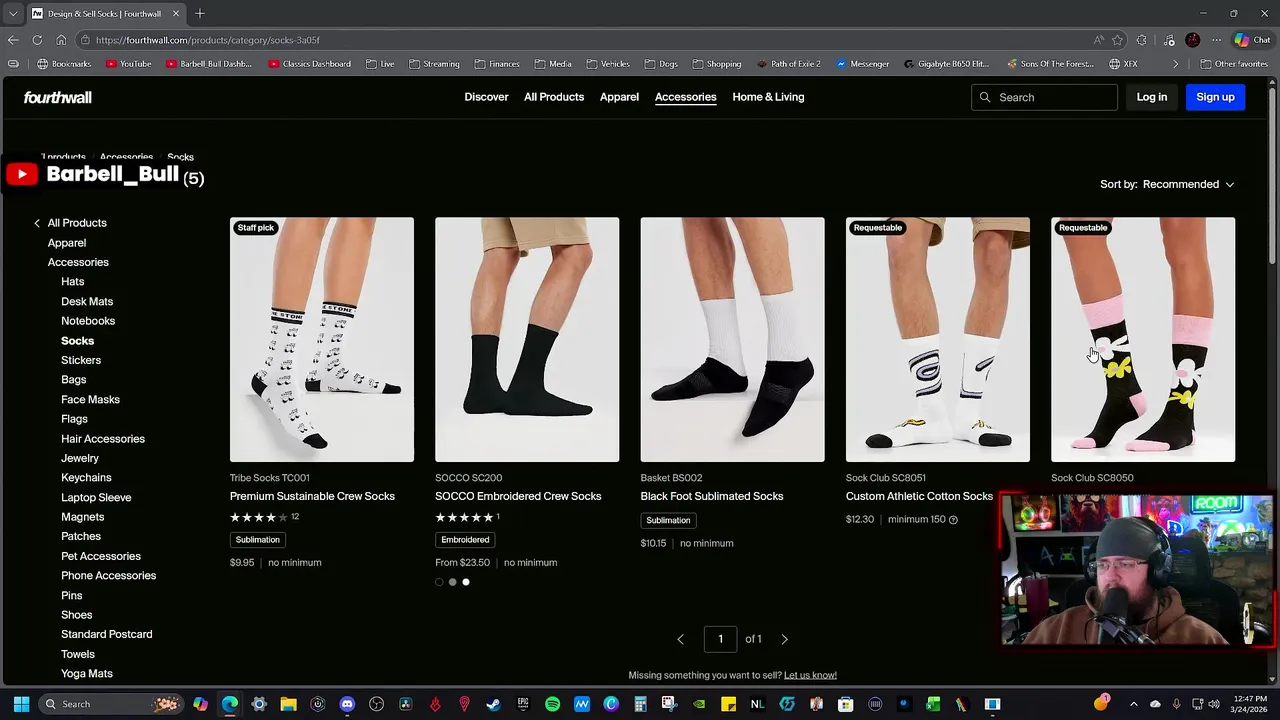Open Discord from the taskbar
The height and width of the screenshot is (720, 1280).
347,704
